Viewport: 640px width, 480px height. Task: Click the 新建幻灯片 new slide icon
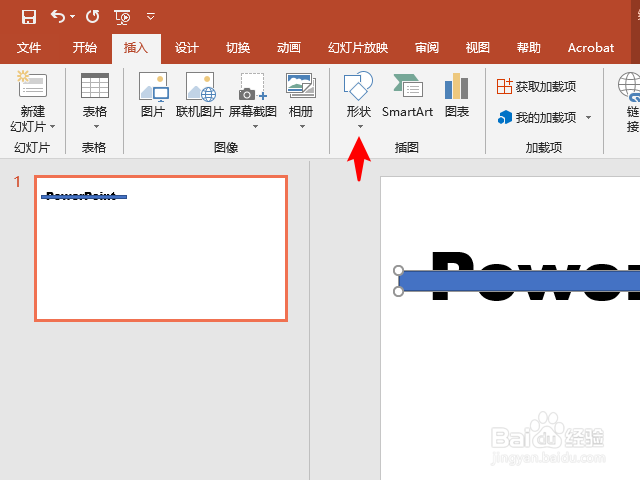coord(32,84)
